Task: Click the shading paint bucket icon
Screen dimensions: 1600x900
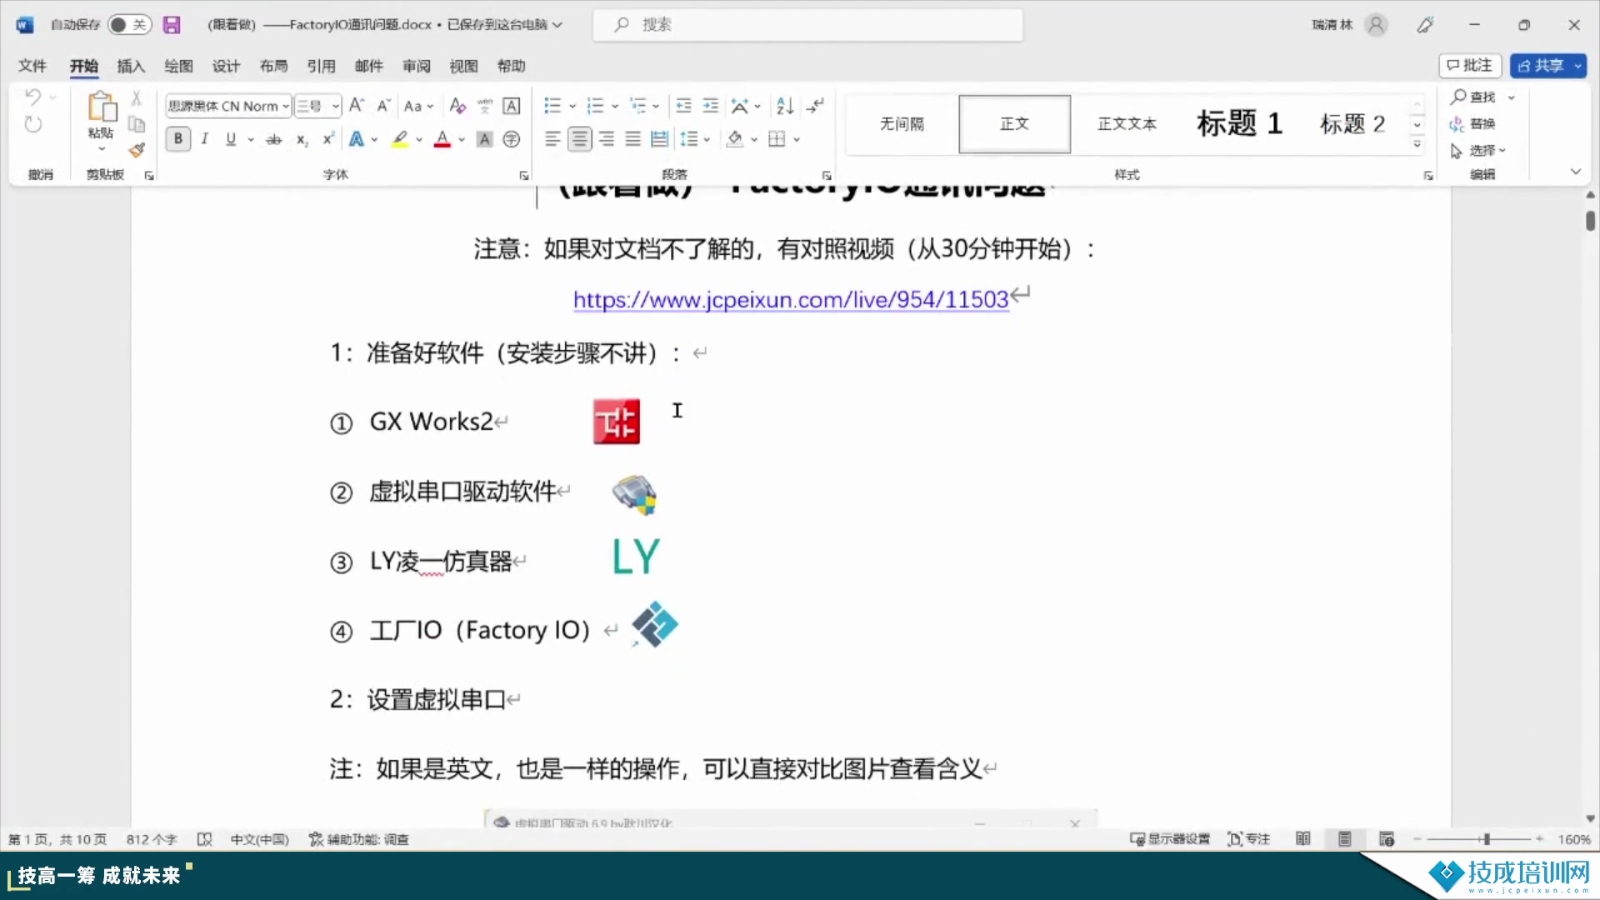Action: tap(735, 139)
